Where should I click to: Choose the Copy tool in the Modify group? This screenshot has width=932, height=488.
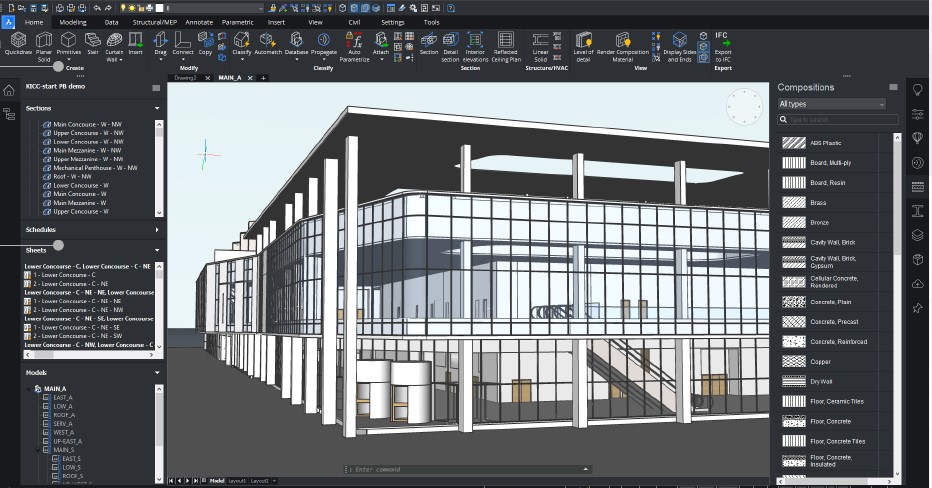[206, 44]
